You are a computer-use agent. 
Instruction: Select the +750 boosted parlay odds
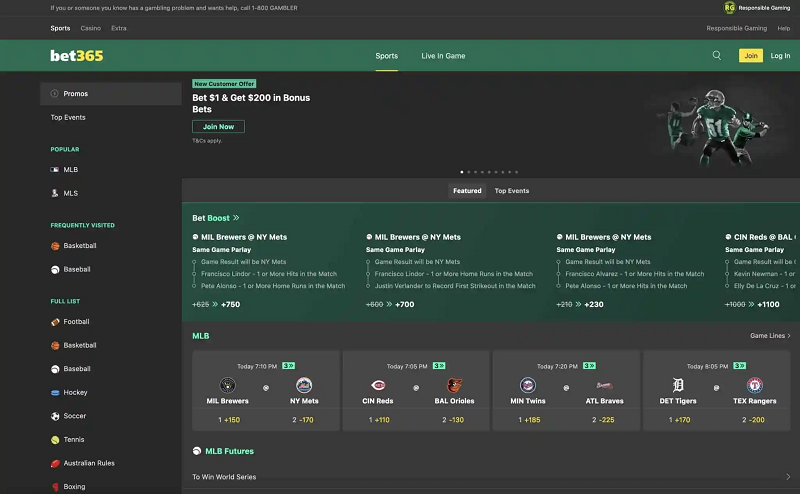click(231, 304)
